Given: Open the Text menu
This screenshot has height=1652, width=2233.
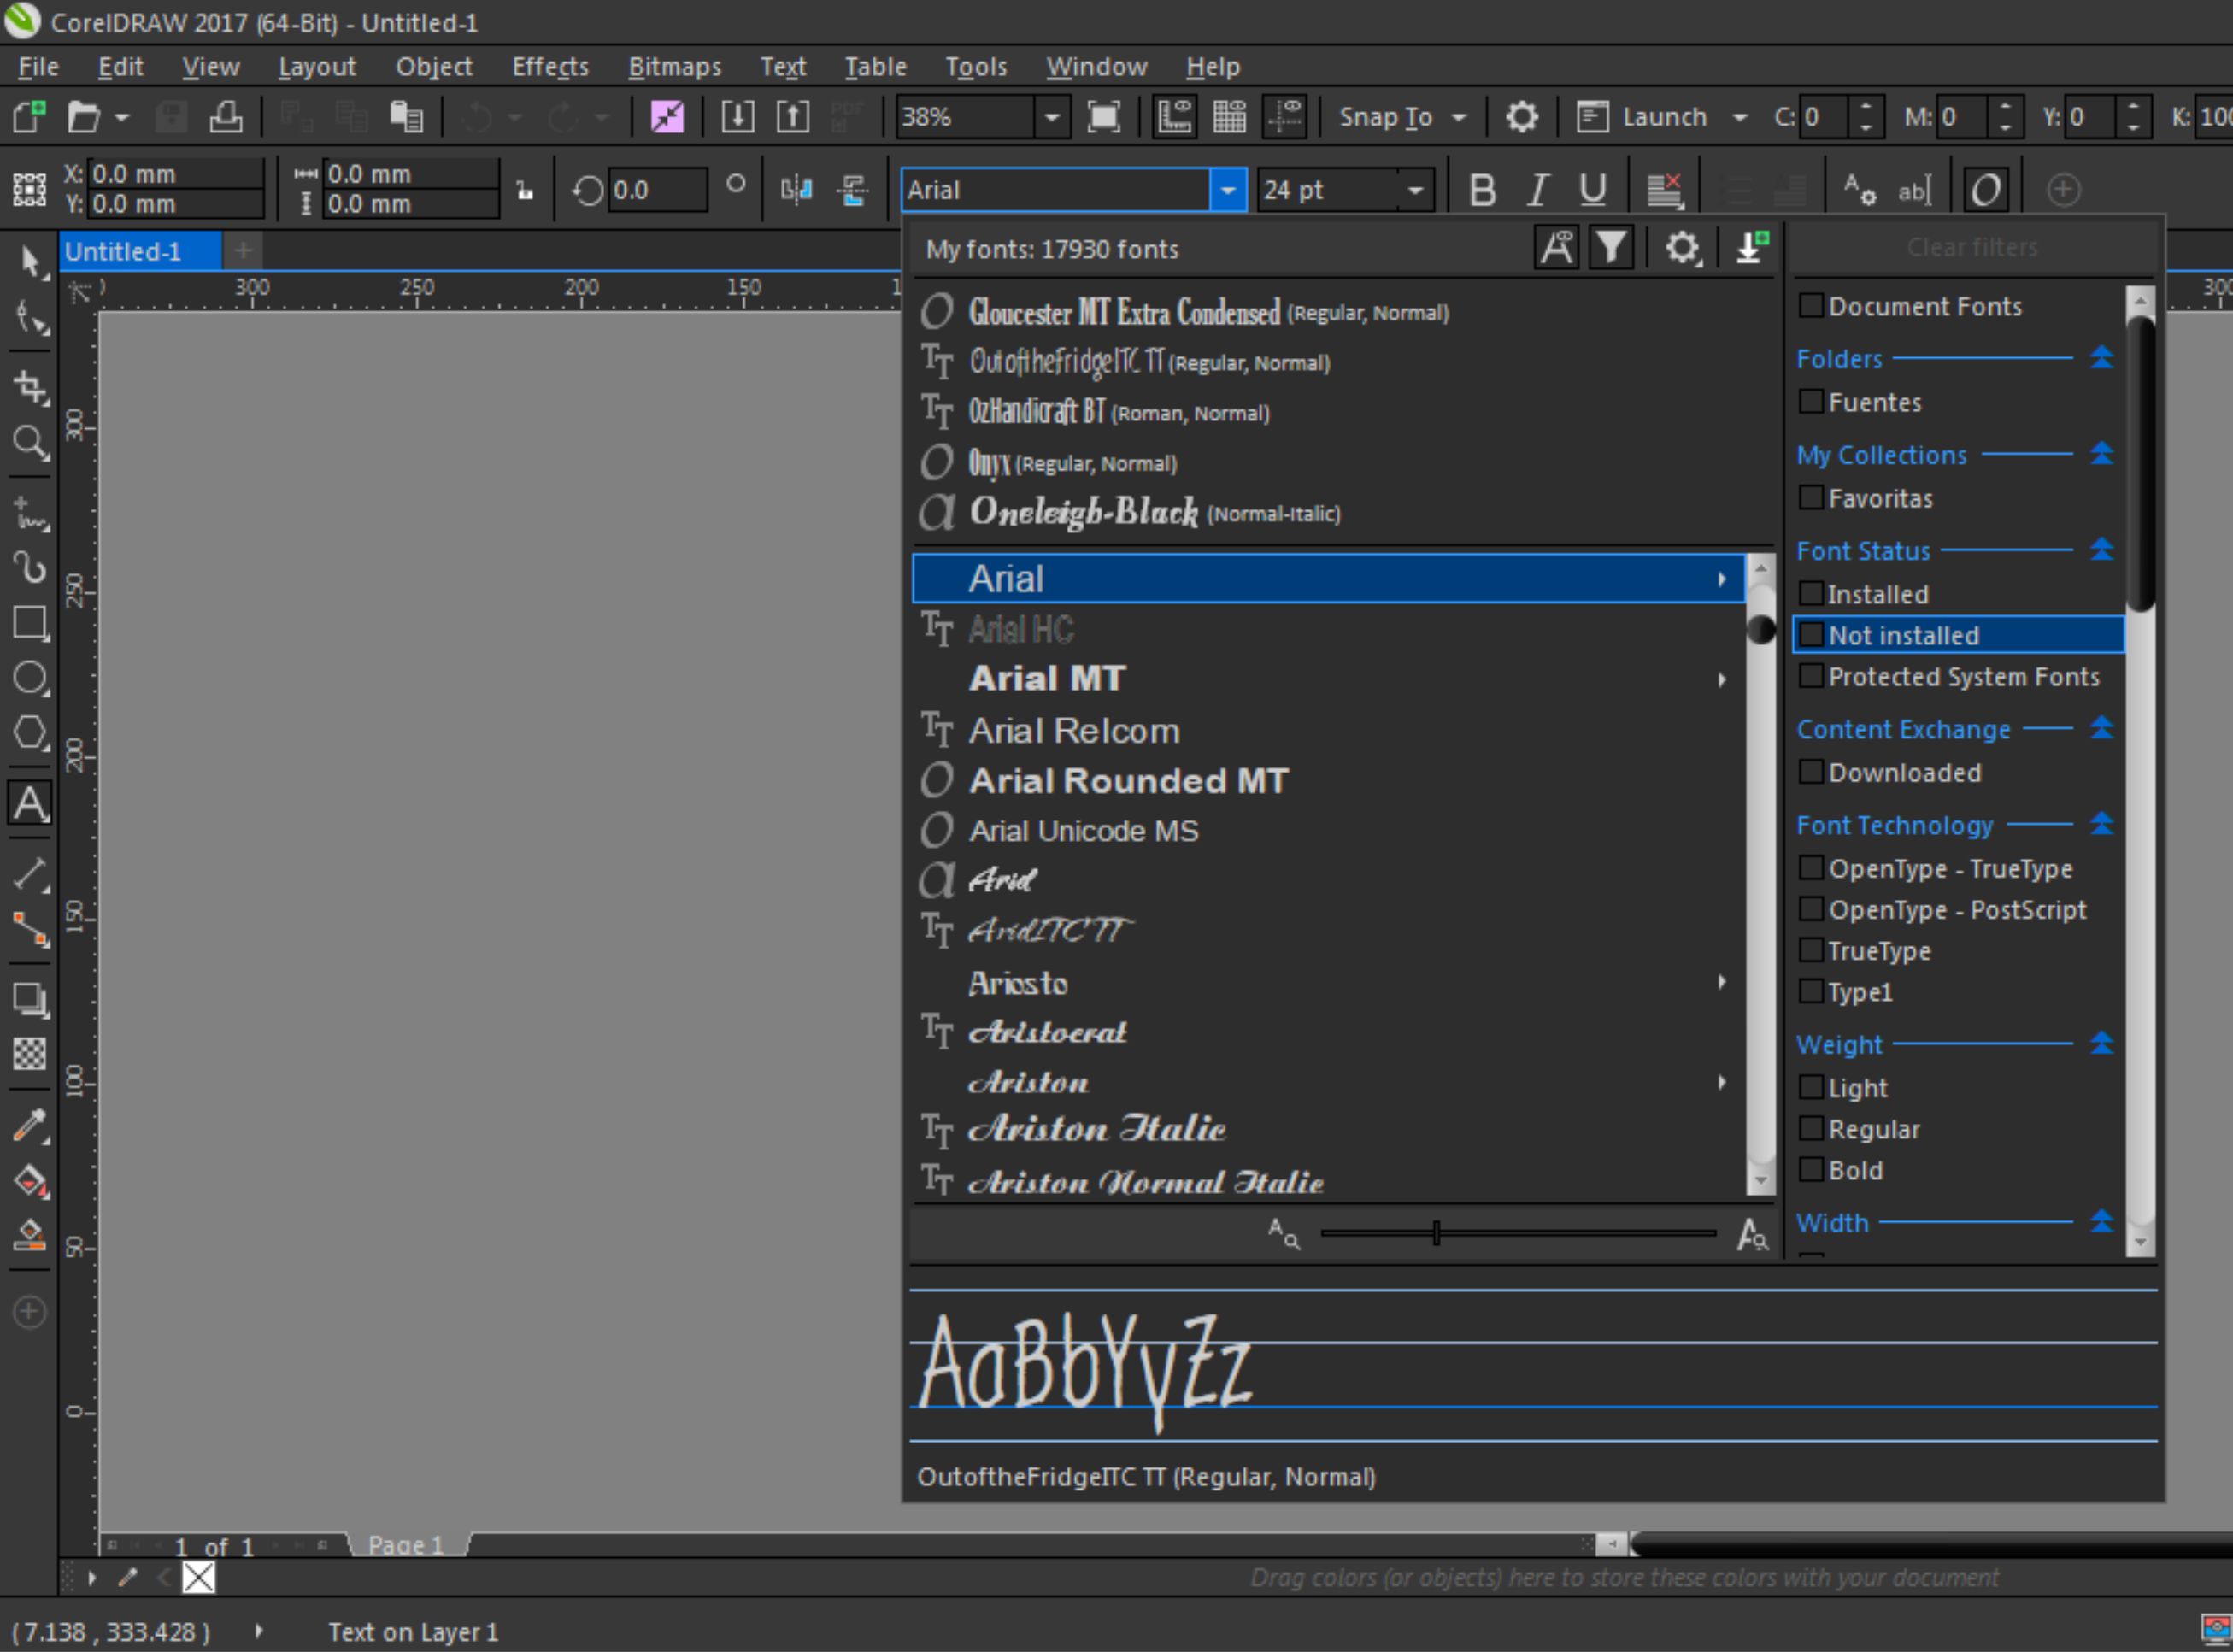Looking at the screenshot, I should tap(782, 67).
